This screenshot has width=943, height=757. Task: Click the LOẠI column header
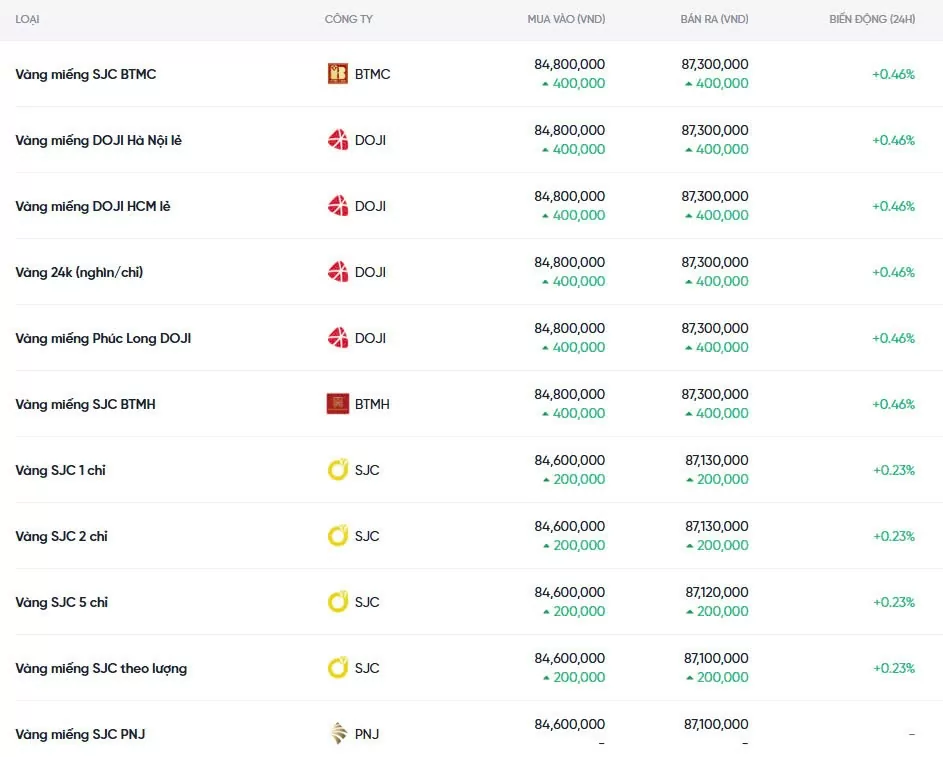27,19
